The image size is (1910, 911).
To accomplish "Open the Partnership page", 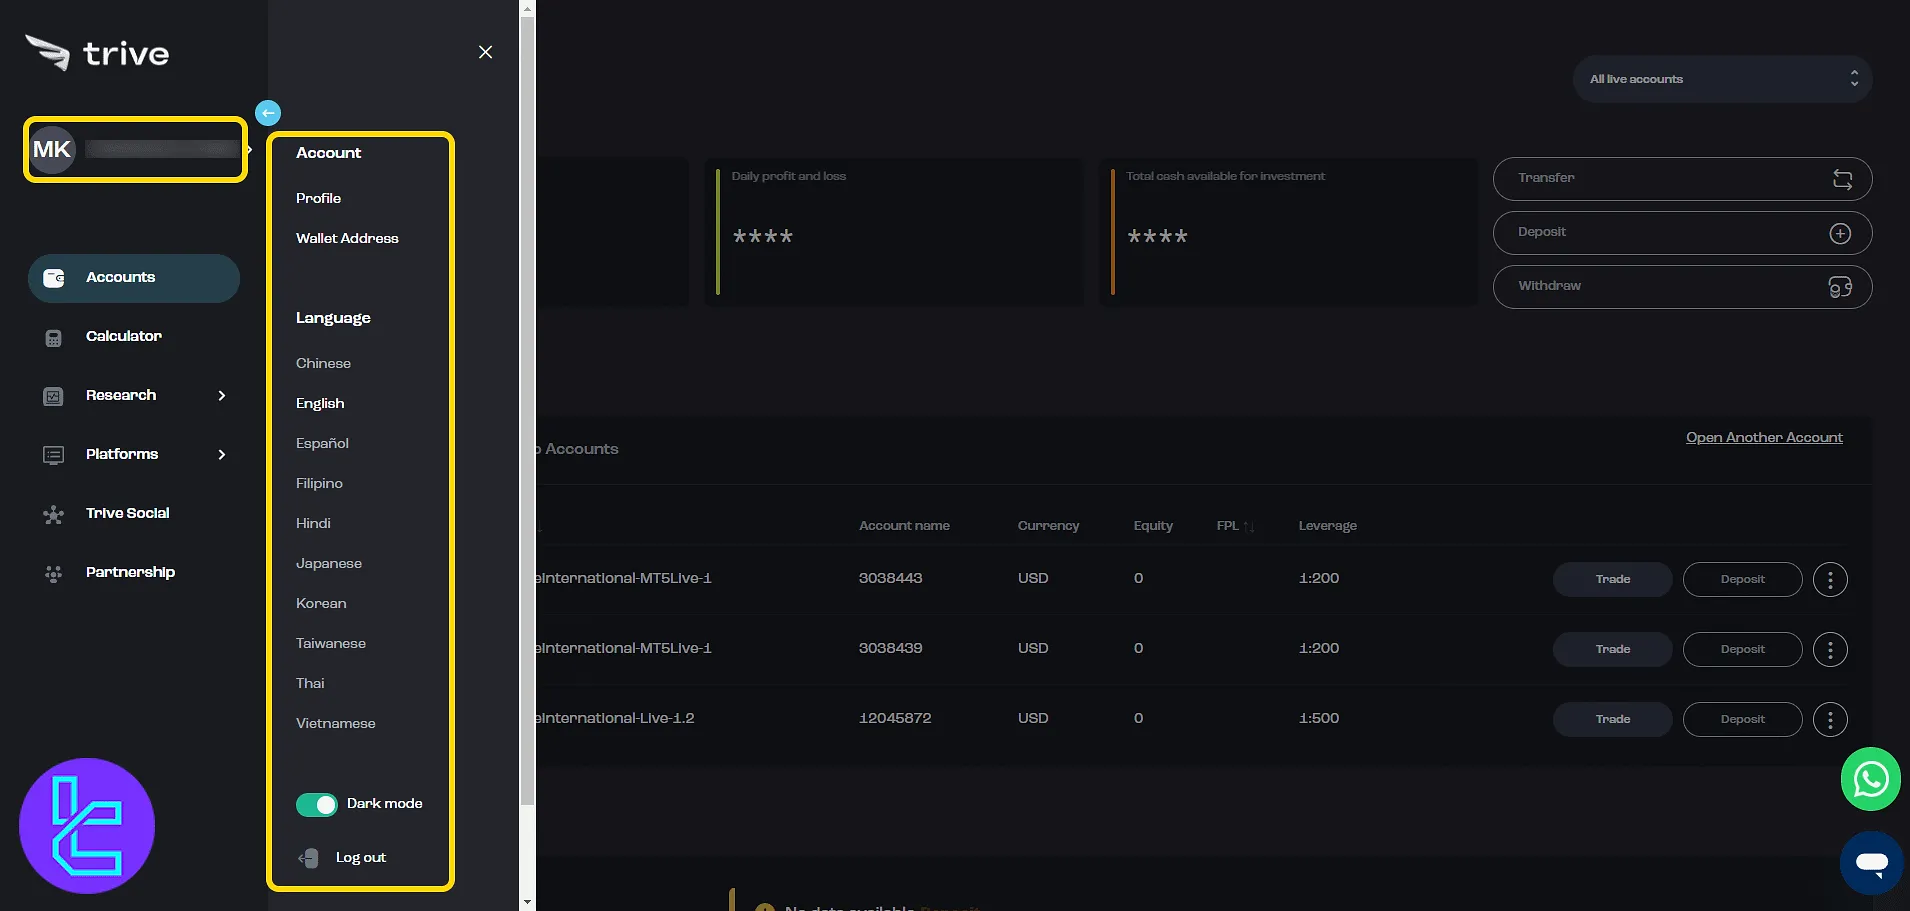I will [130, 572].
